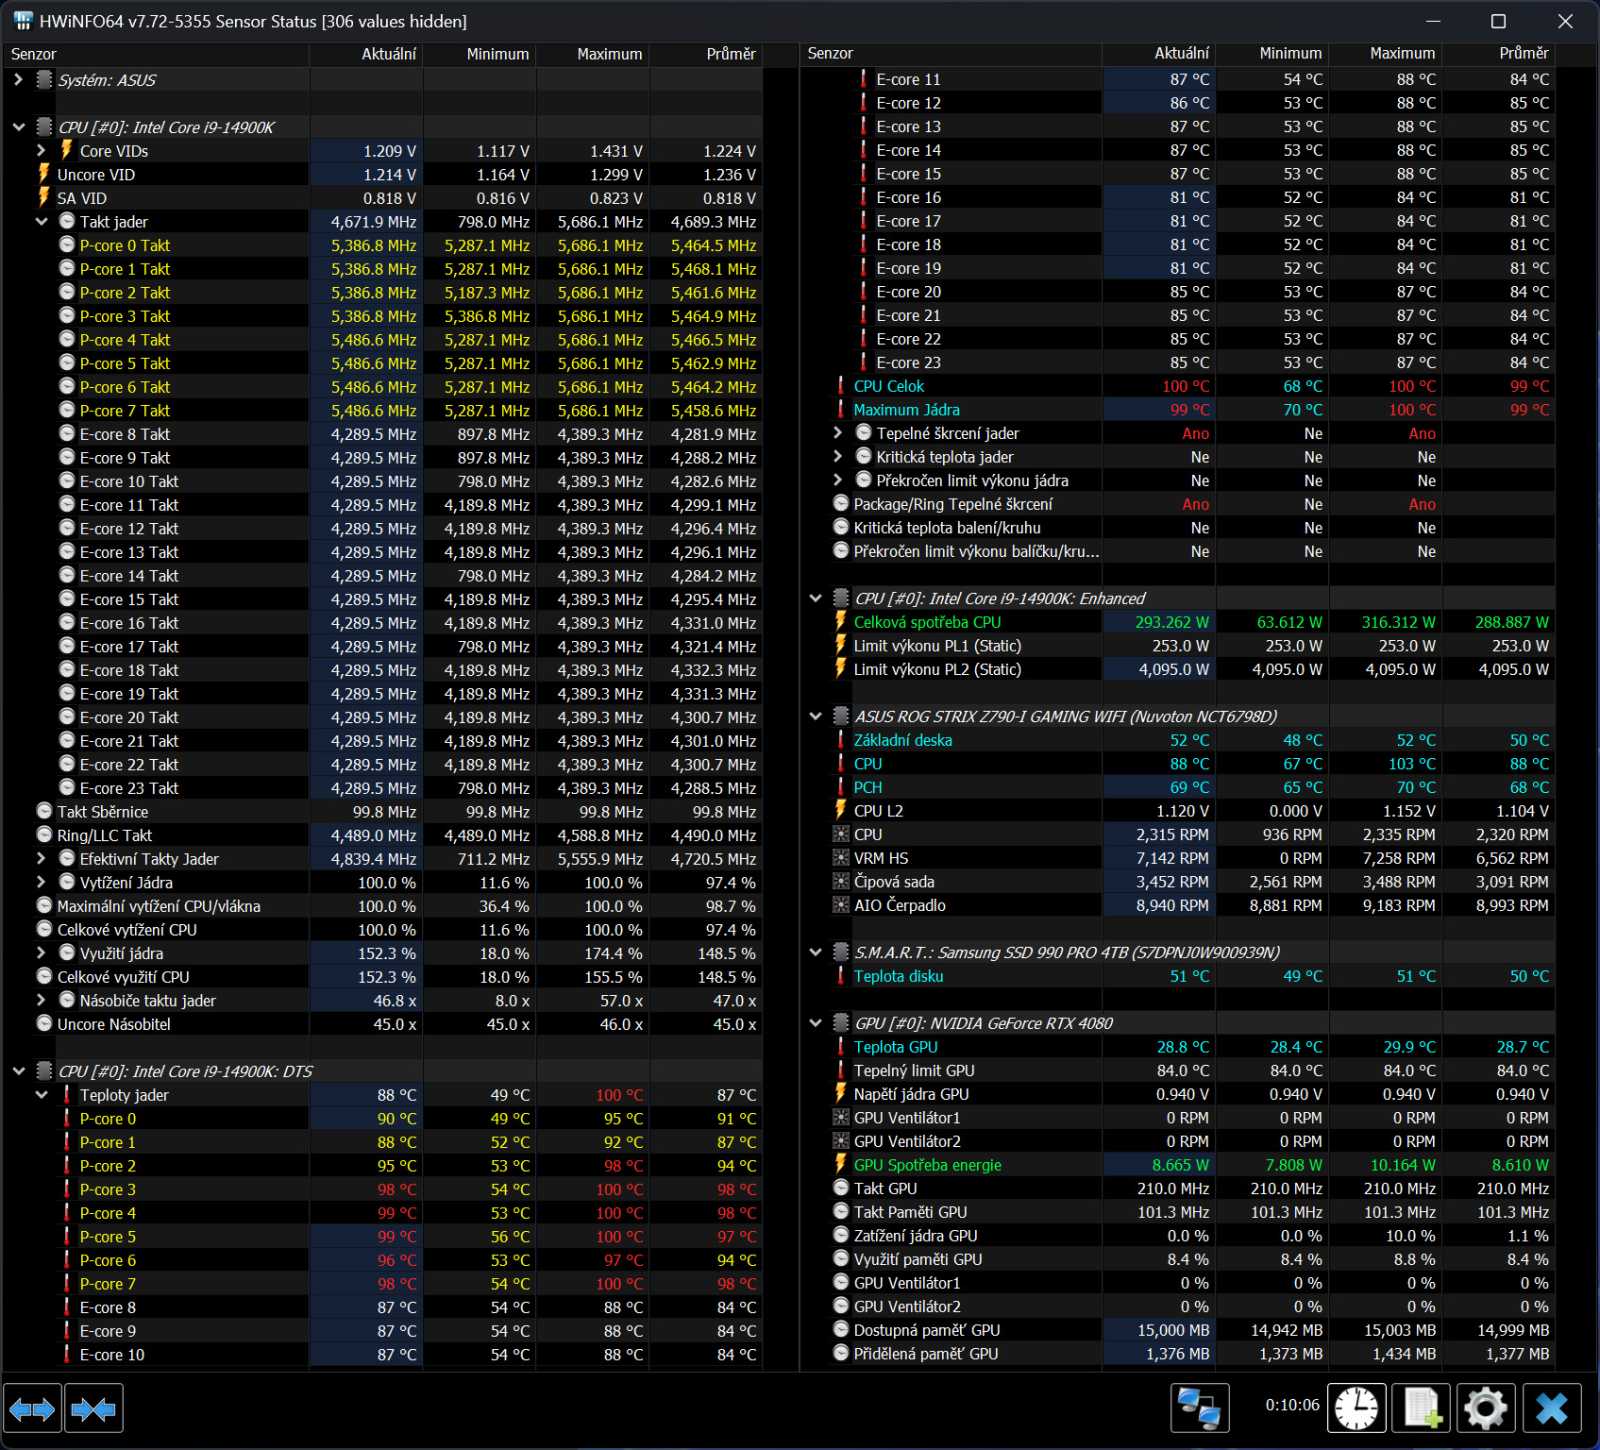Collapse the GPU [#0] NVIDIA GeForce RTX 4080 group
This screenshot has height=1450, width=1600.
(815, 1023)
